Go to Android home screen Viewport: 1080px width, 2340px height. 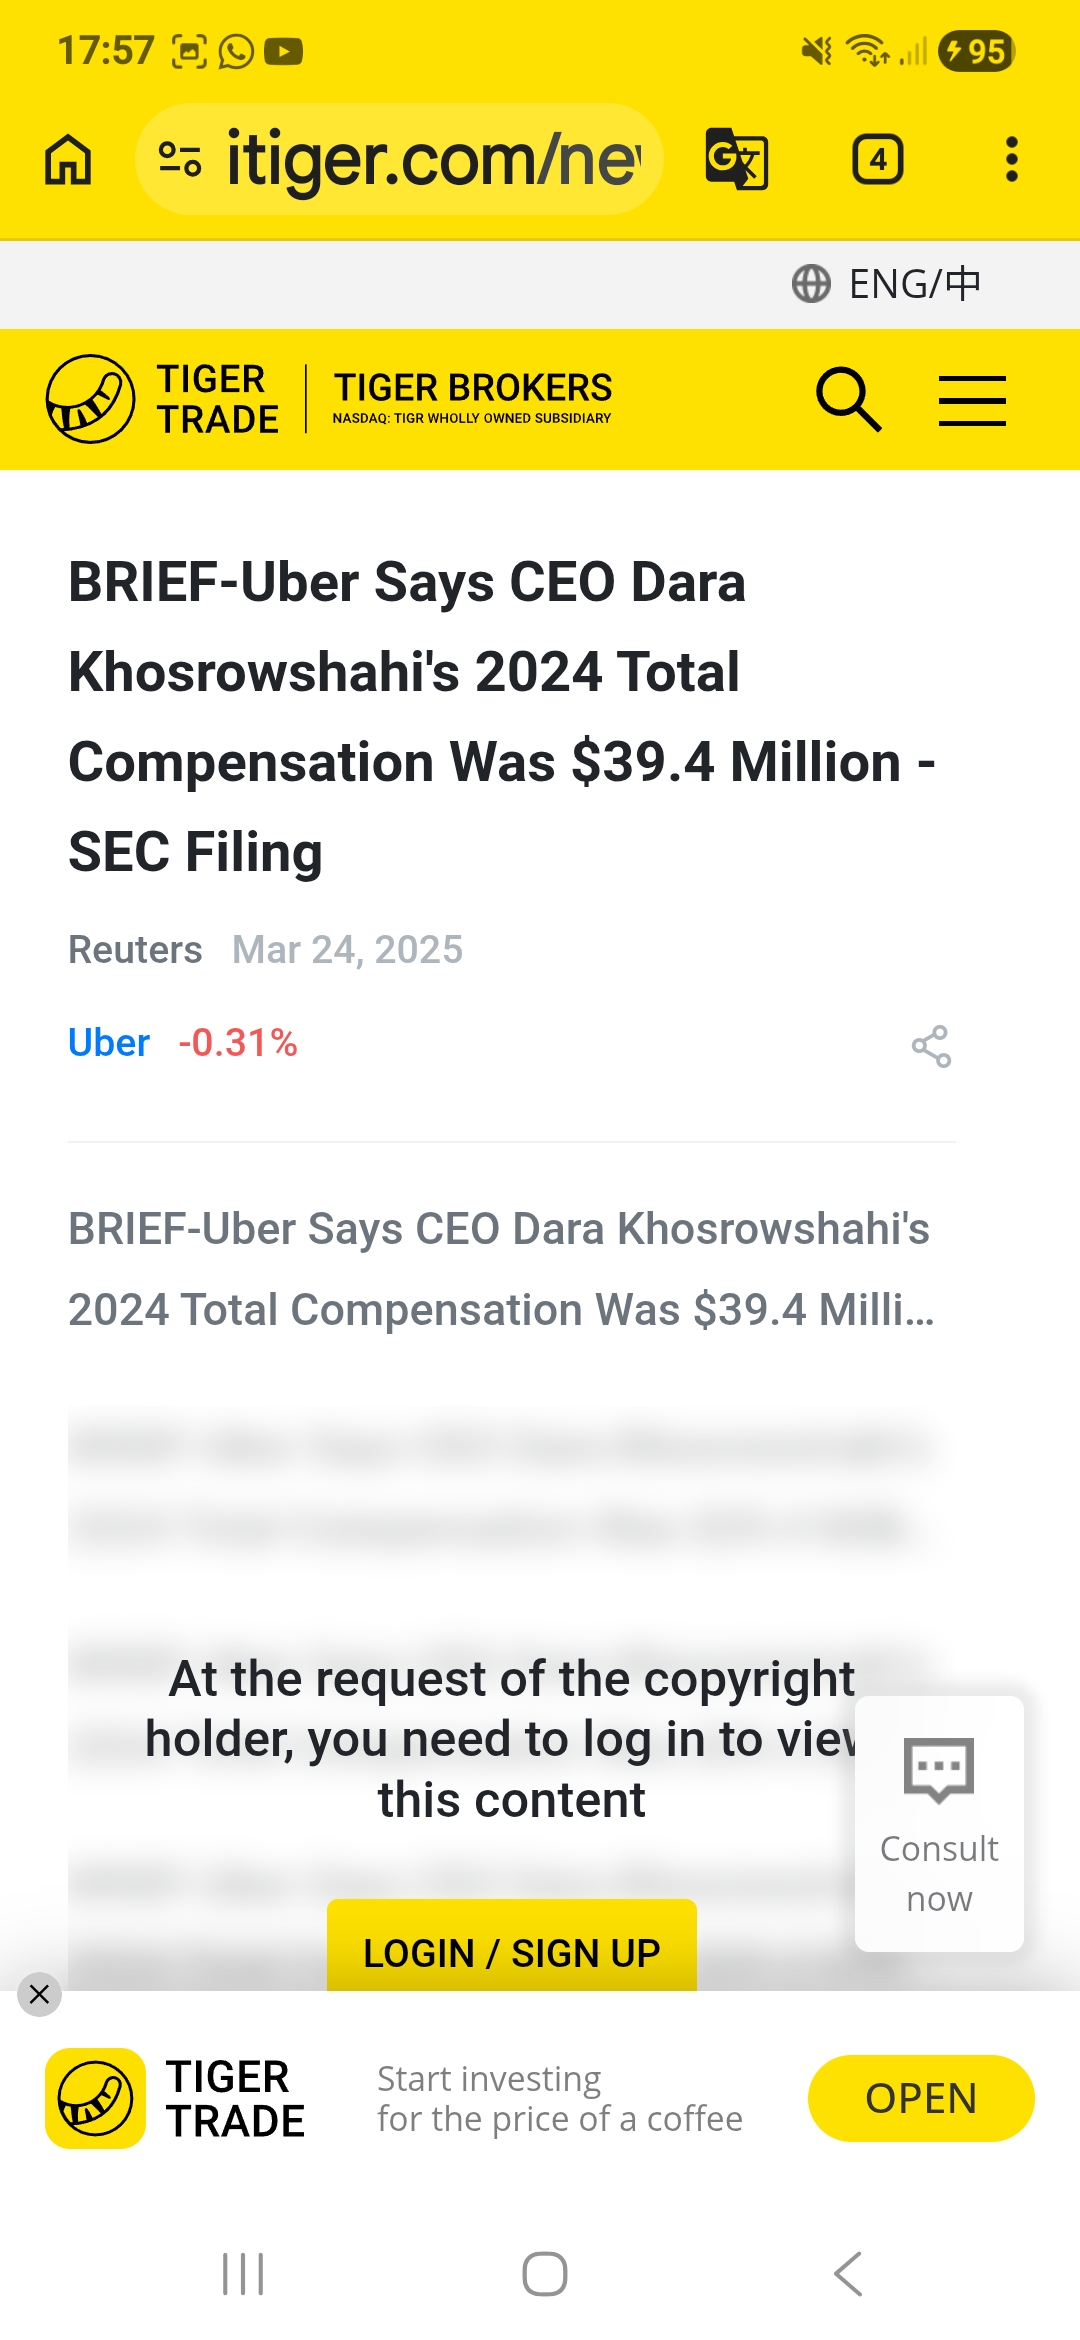tap(545, 2274)
